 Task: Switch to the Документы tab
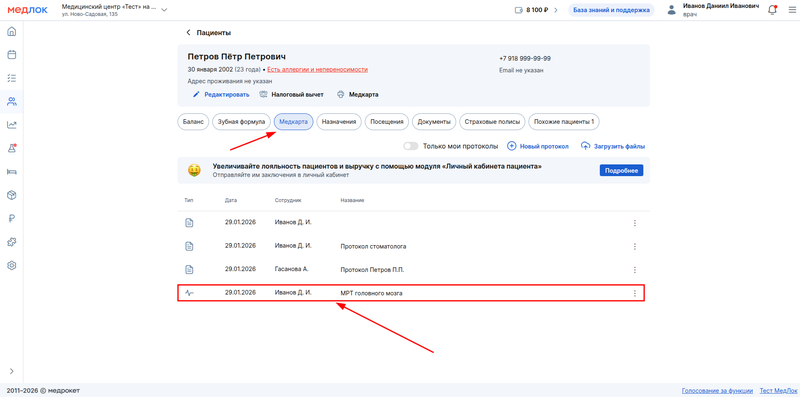[434, 122]
